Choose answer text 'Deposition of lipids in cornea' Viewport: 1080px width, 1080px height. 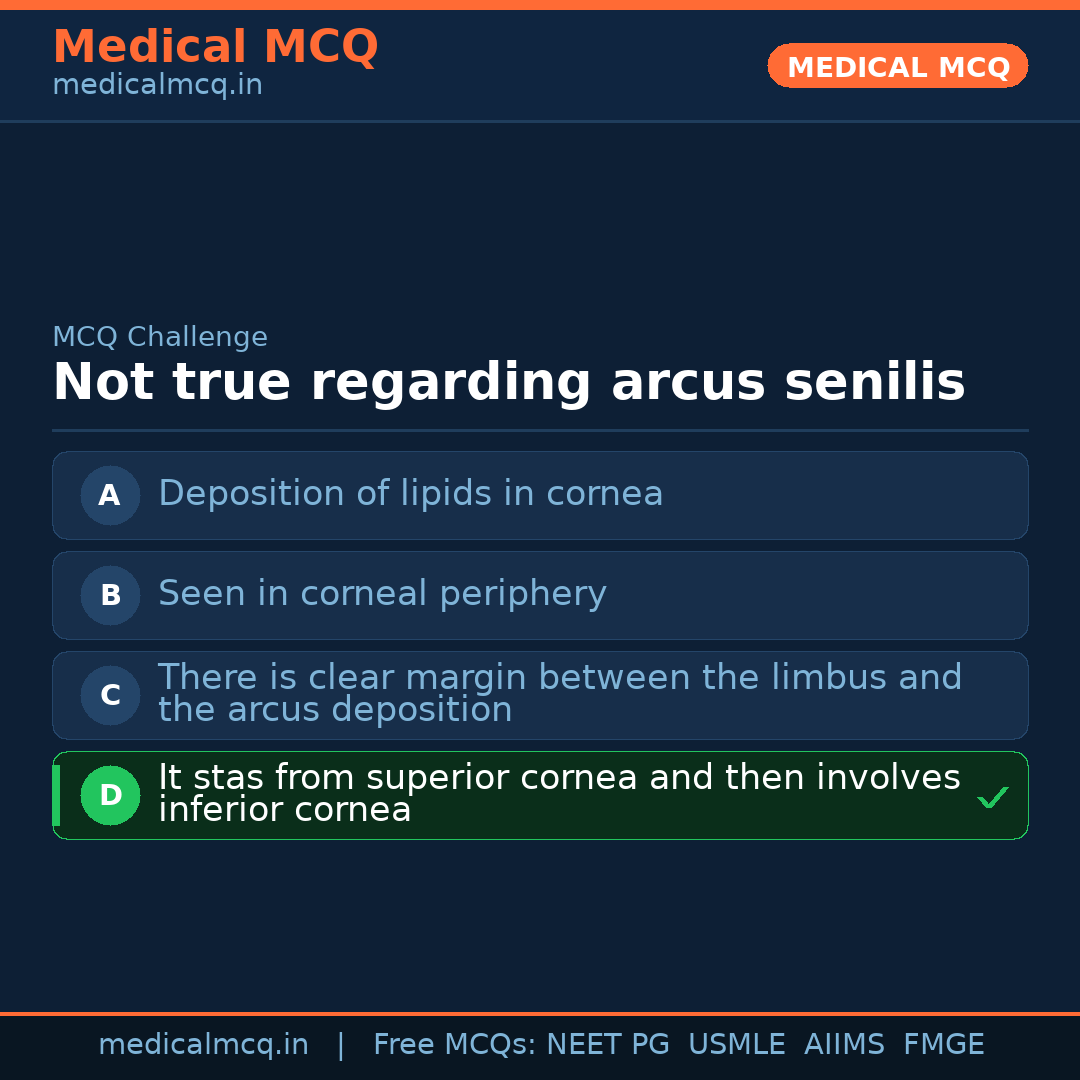click(410, 494)
